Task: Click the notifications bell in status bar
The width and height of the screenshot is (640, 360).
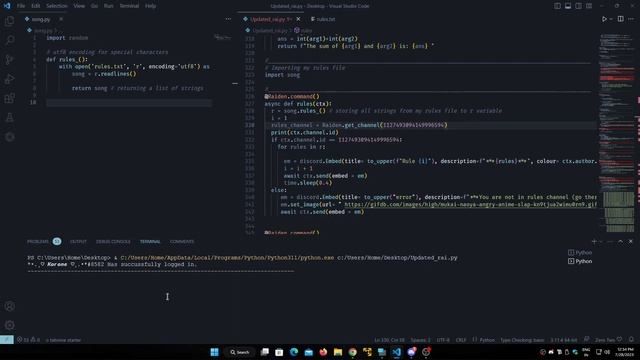Action: tap(631, 340)
